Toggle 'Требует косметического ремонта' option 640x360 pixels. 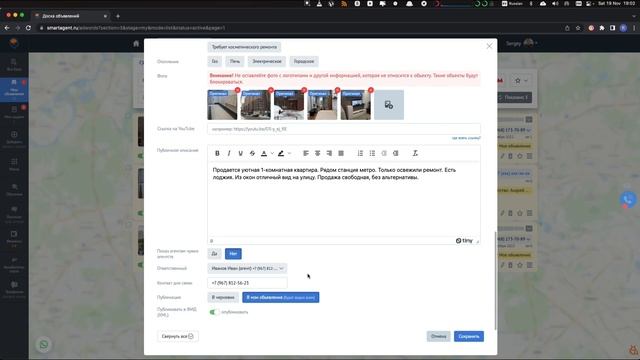pos(244,47)
